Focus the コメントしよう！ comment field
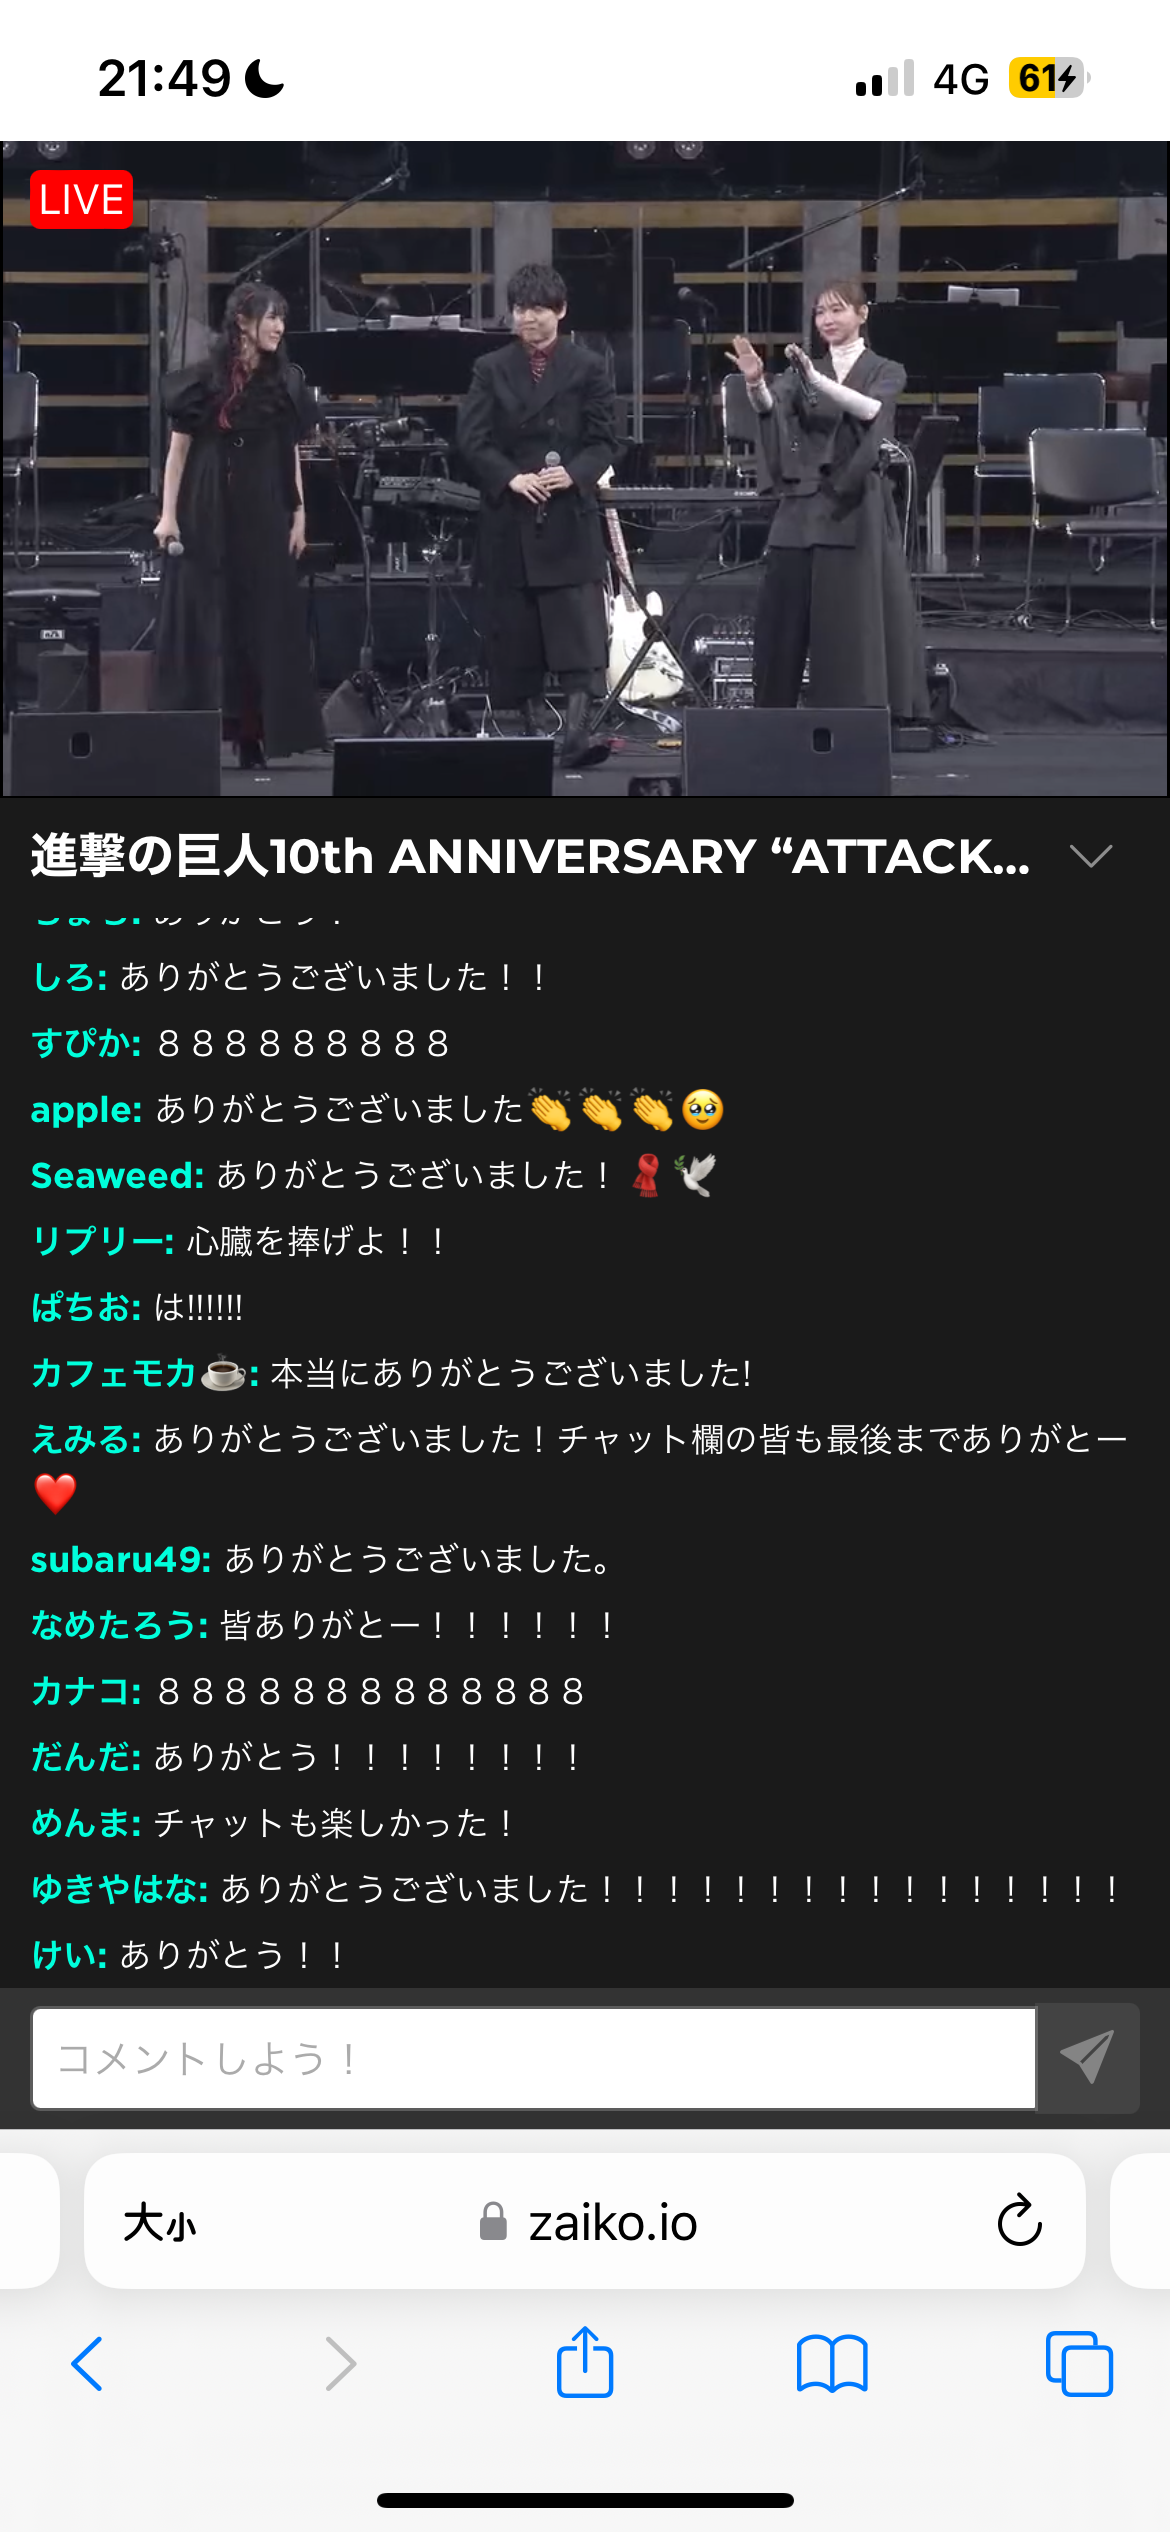 pos(534,2058)
